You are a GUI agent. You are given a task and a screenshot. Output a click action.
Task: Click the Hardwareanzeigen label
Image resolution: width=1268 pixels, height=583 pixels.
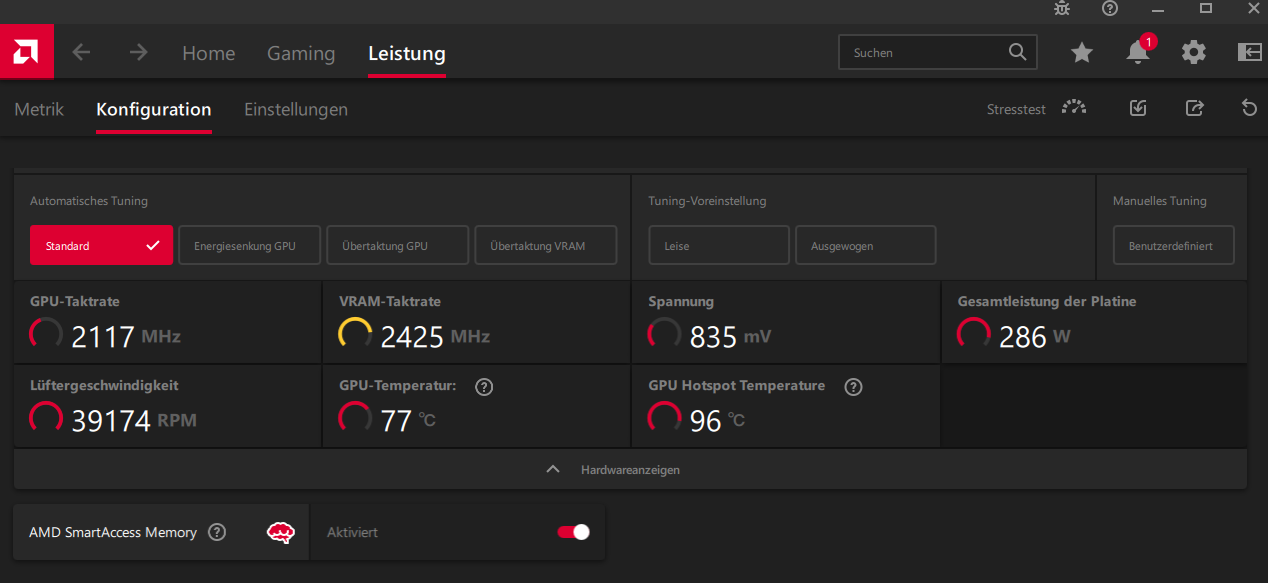(630, 470)
